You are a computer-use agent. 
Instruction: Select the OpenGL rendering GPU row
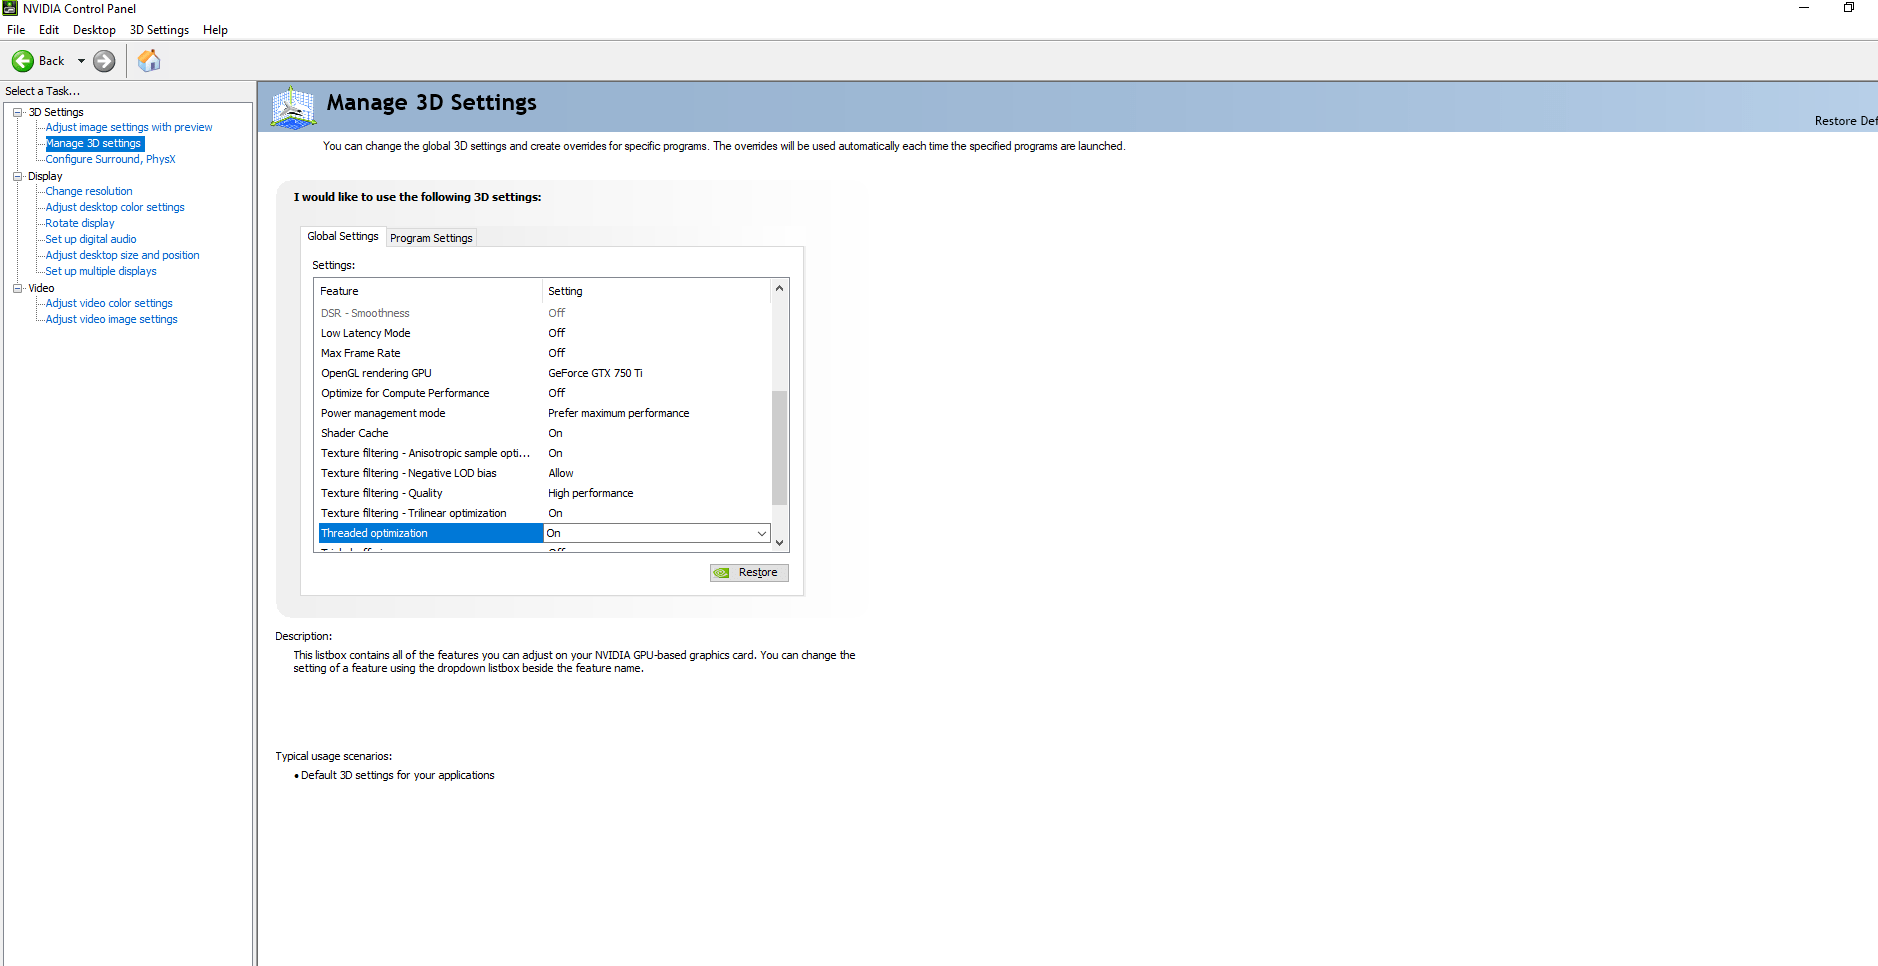545,373
